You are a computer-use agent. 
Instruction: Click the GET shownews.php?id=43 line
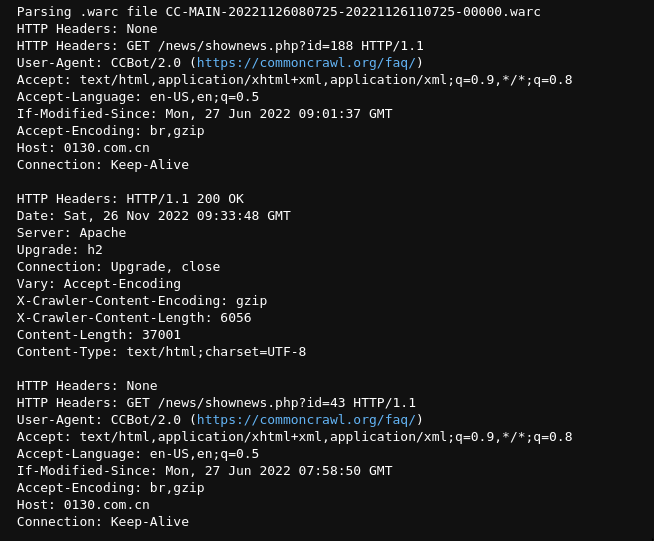[216, 403]
